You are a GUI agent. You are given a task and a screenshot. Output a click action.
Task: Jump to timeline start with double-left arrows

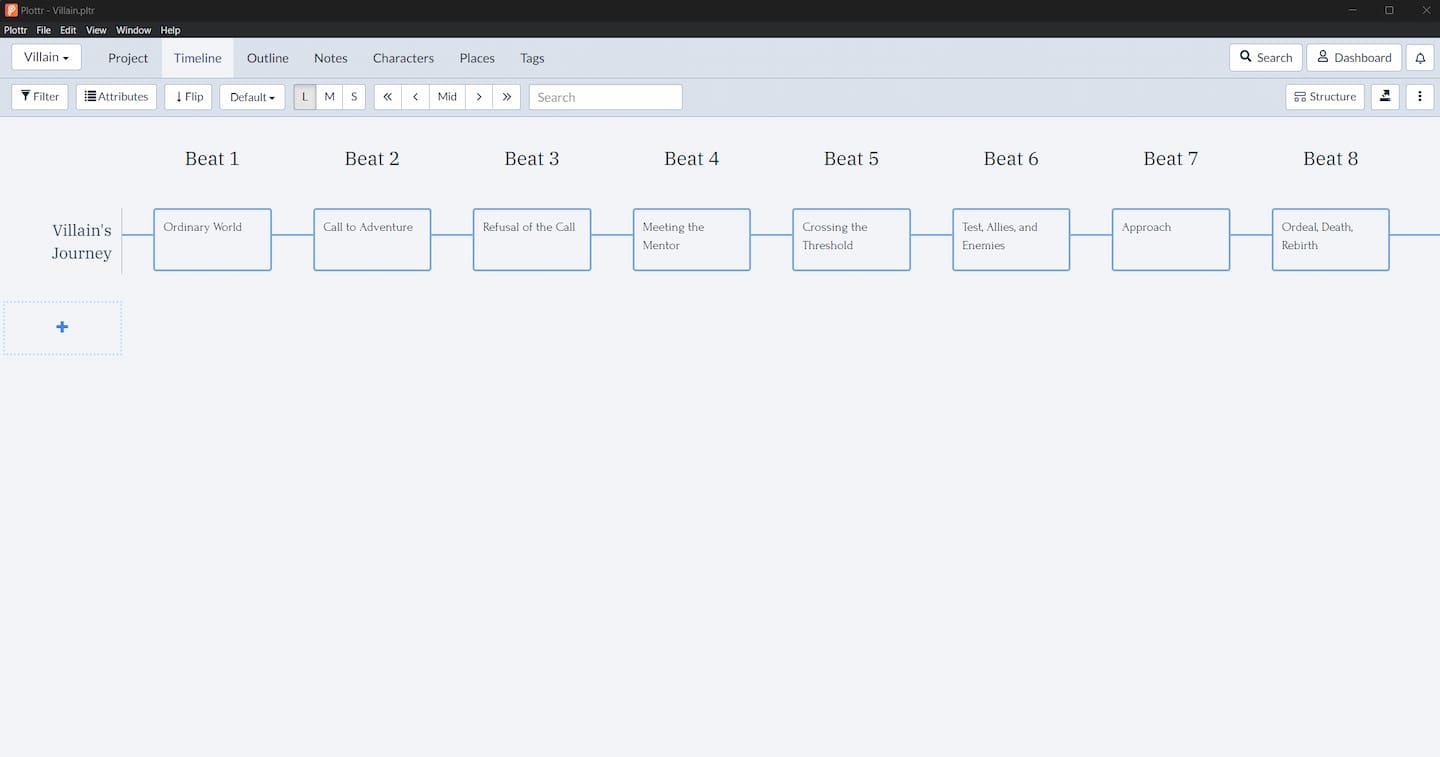tap(388, 97)
